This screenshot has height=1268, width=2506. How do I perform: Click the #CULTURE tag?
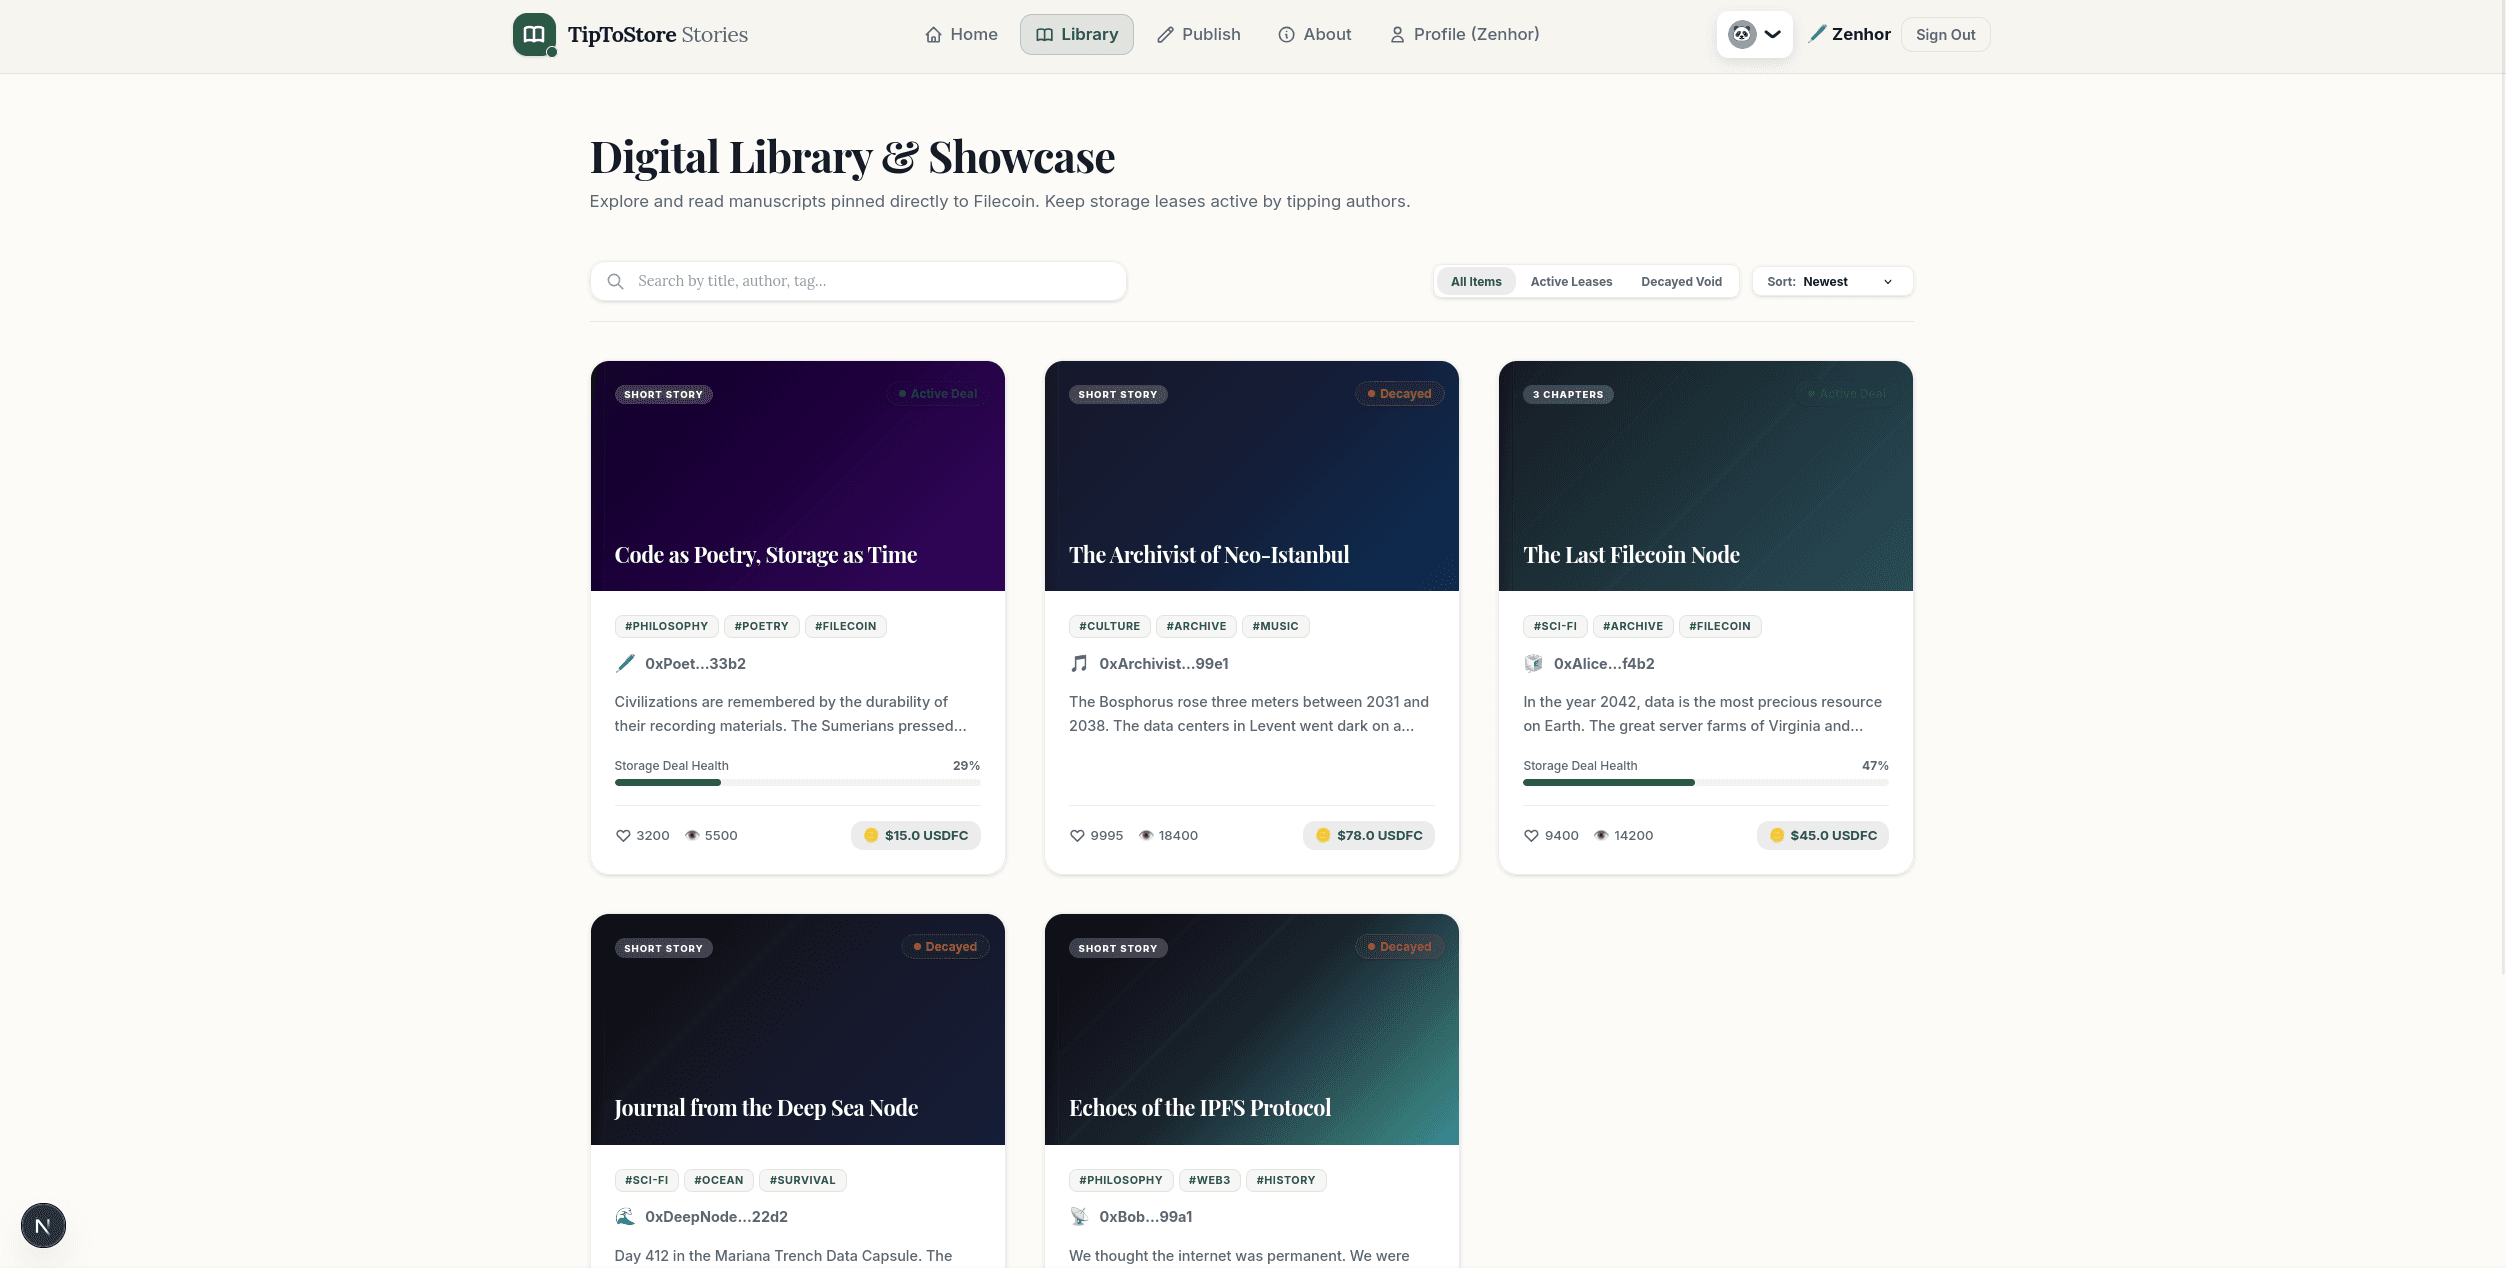coord(1109,626)
